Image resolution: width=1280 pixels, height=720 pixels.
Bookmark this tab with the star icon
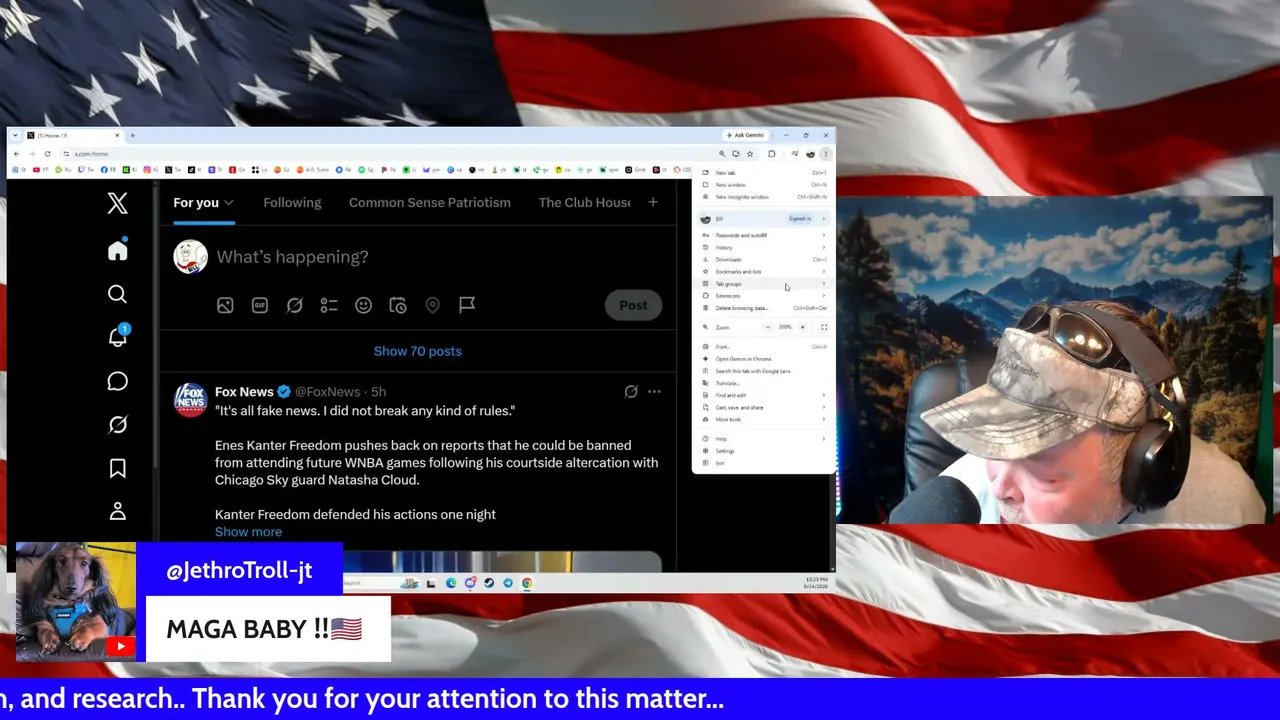[750, 154]
